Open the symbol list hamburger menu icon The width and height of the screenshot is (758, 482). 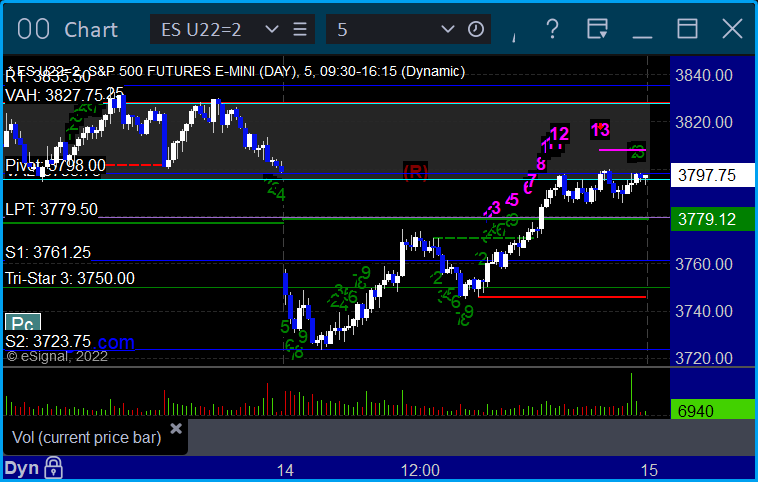tap(300, 29)
